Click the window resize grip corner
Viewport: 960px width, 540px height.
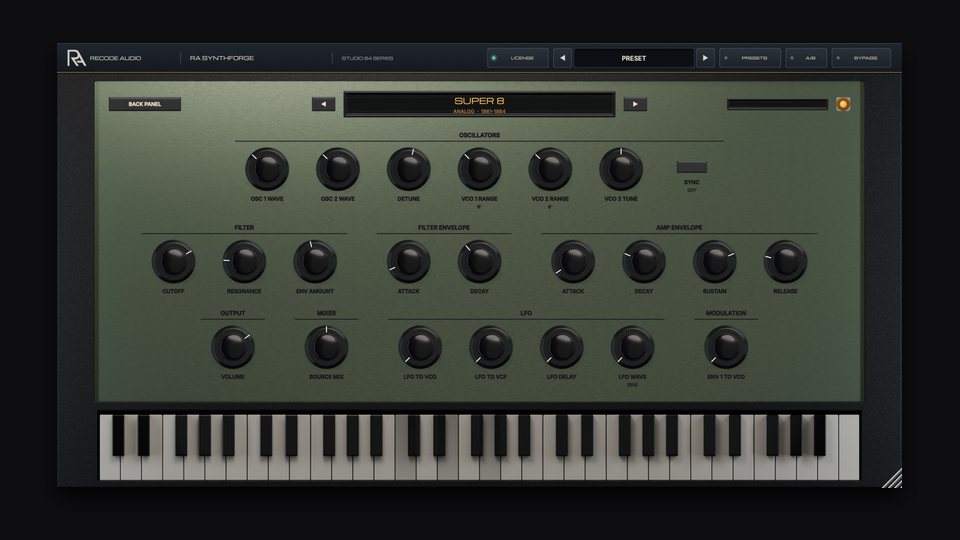coord(893,478)
